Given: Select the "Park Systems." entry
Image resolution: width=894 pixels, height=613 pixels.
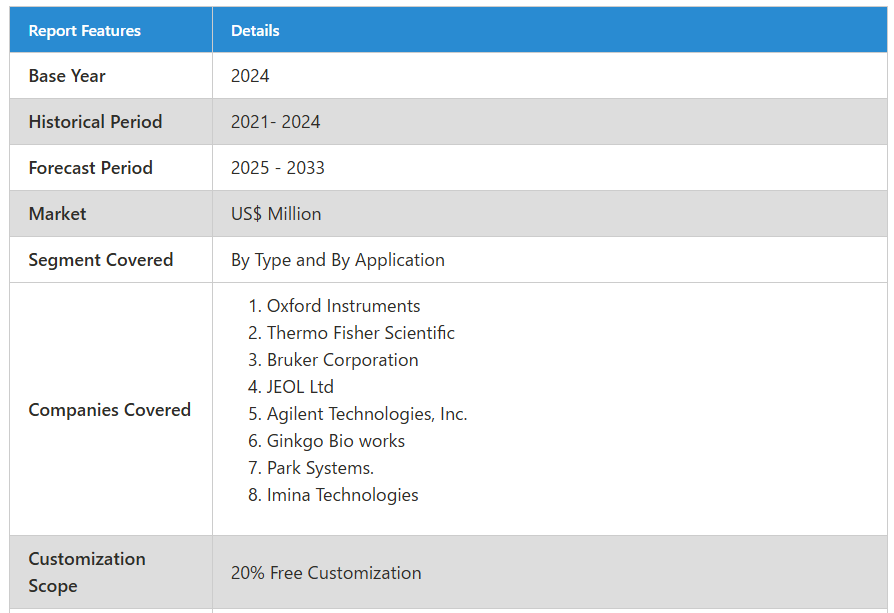Looking at the screenshot, I should tap(320, 468).
